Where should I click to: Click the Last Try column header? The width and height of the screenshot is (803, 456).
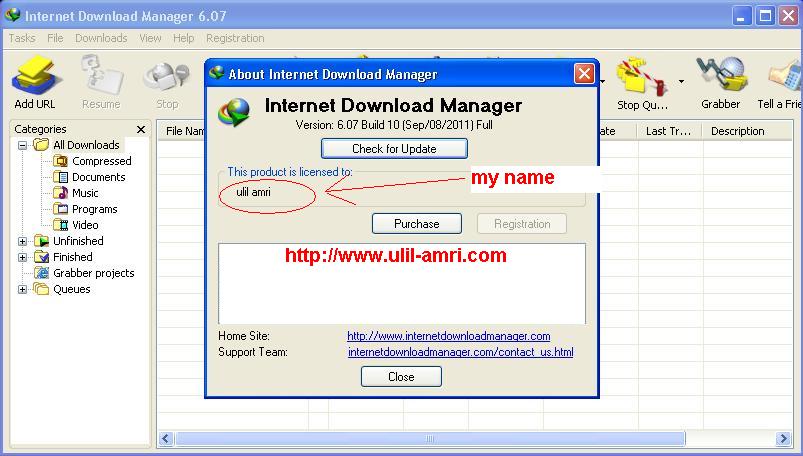(669, 131)
